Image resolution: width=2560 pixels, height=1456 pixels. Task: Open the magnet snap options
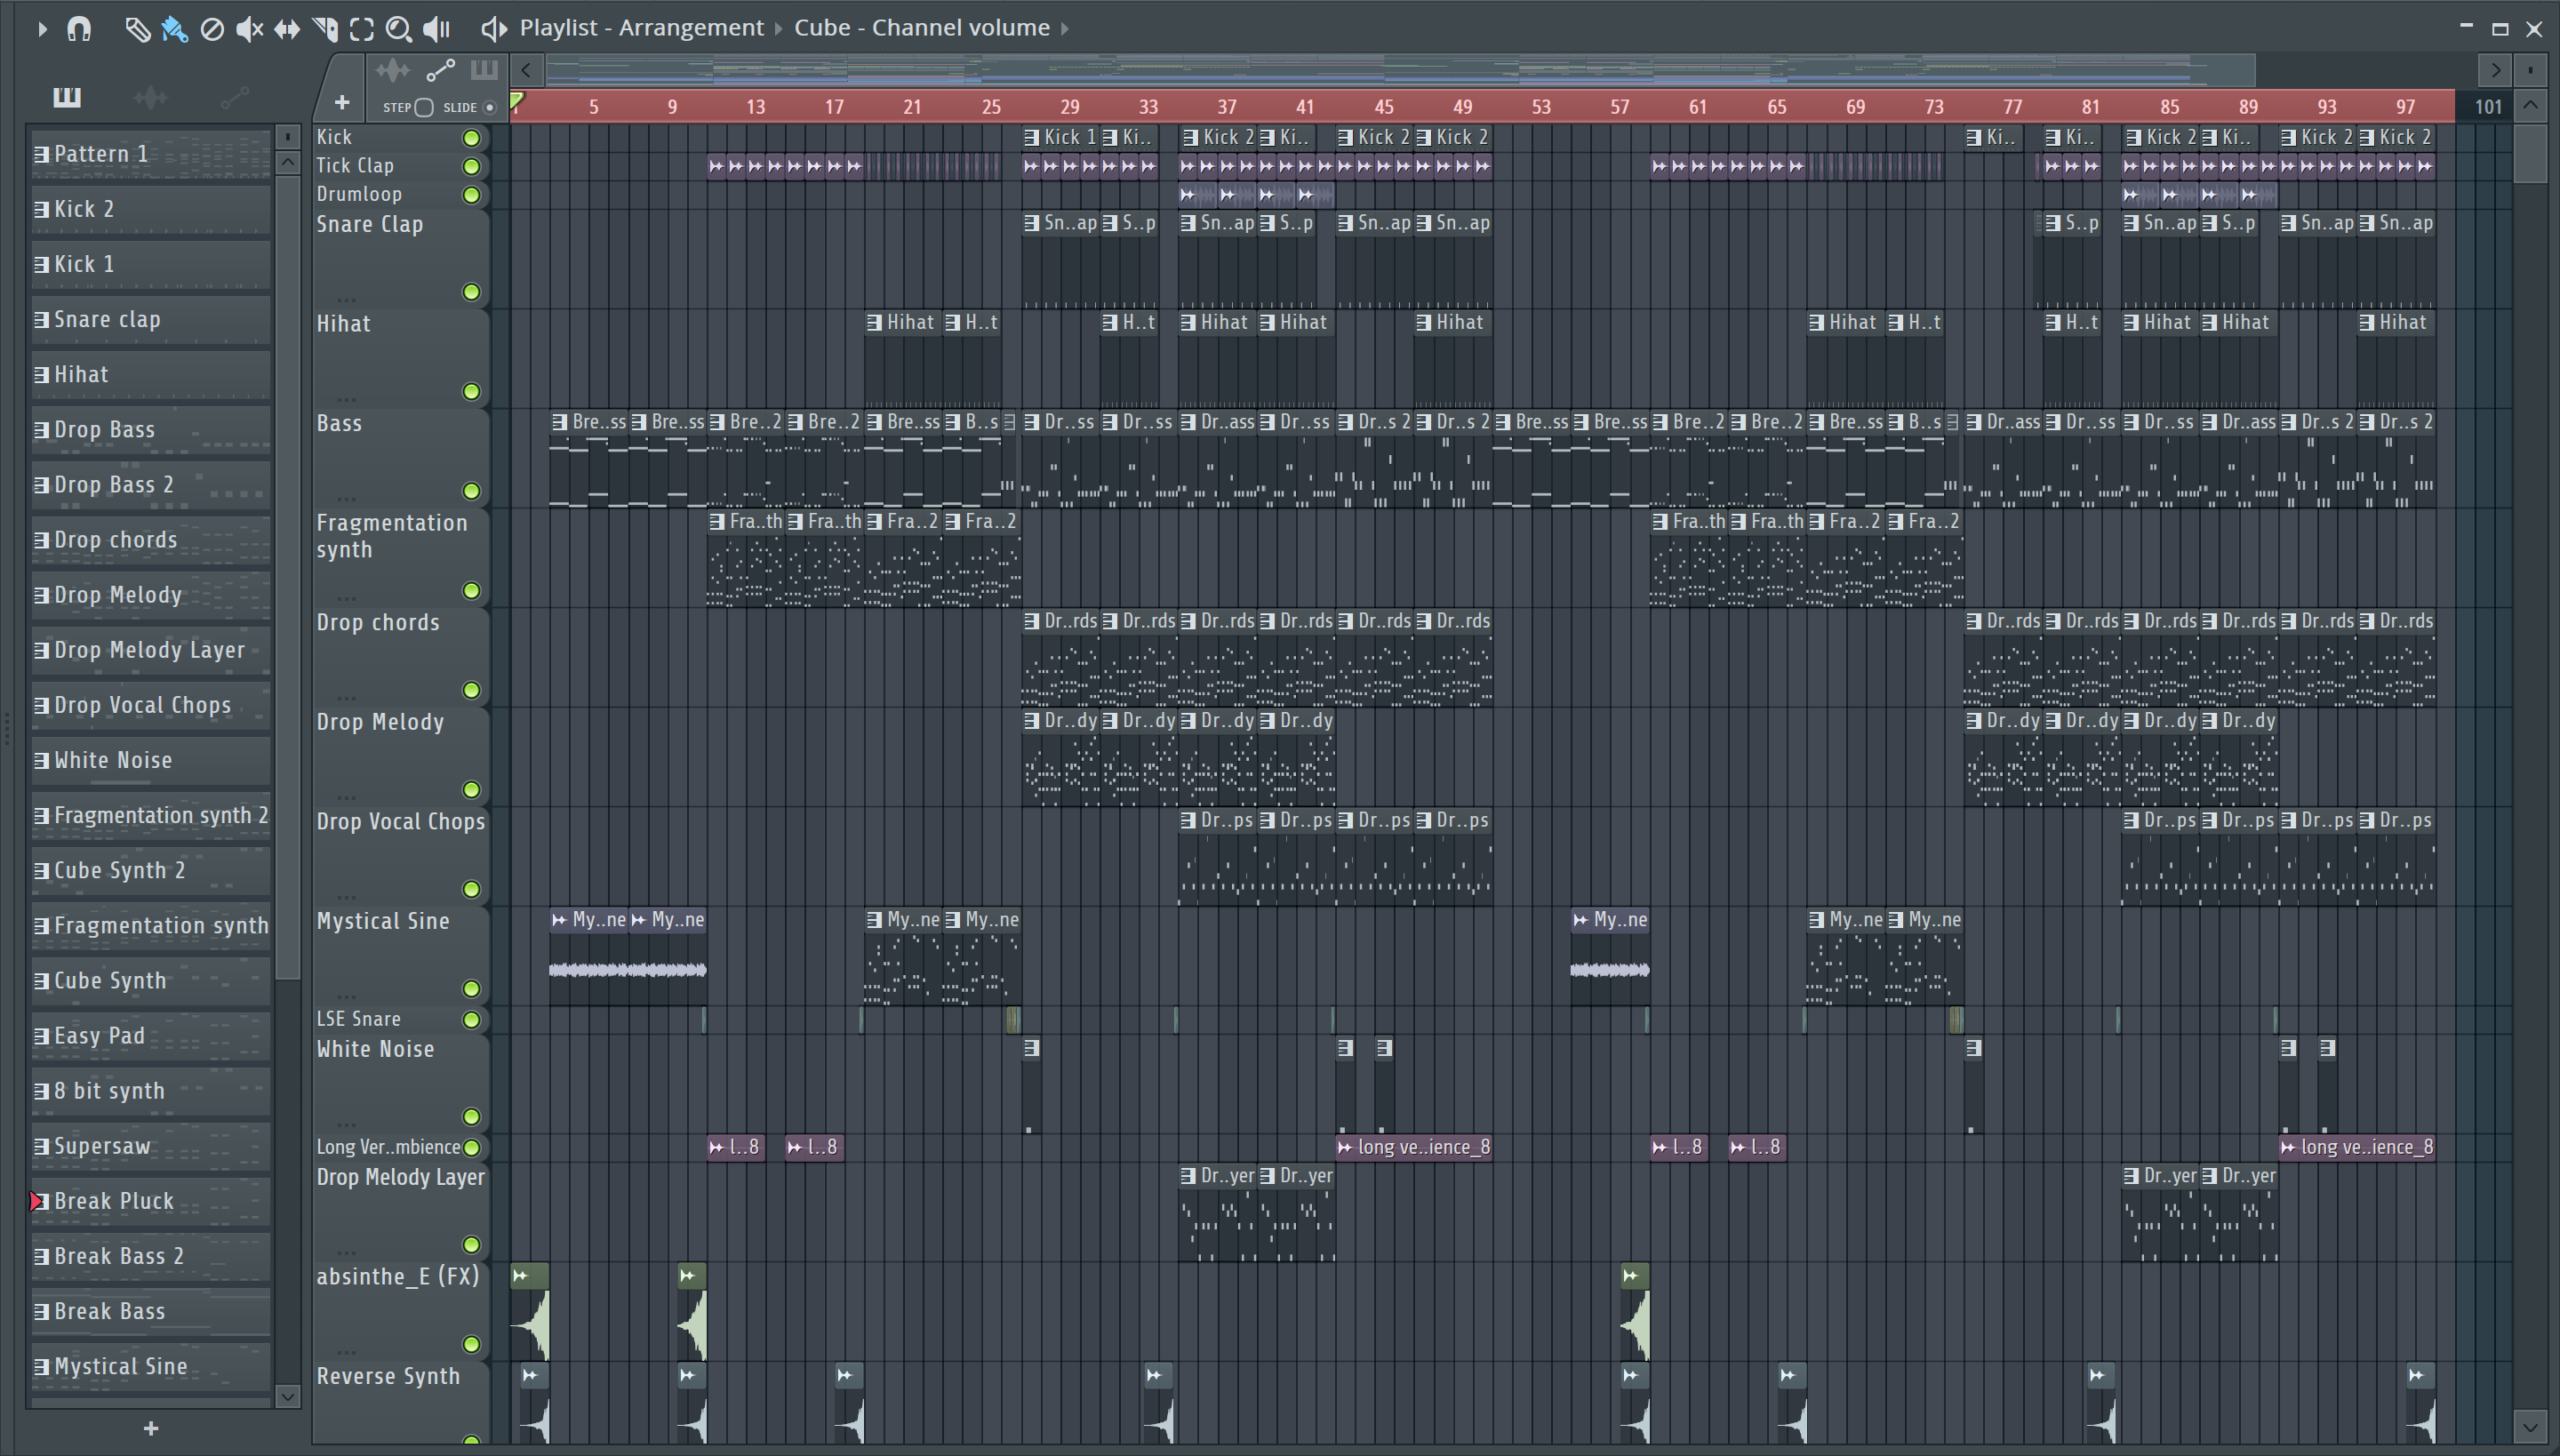[79, 29]
